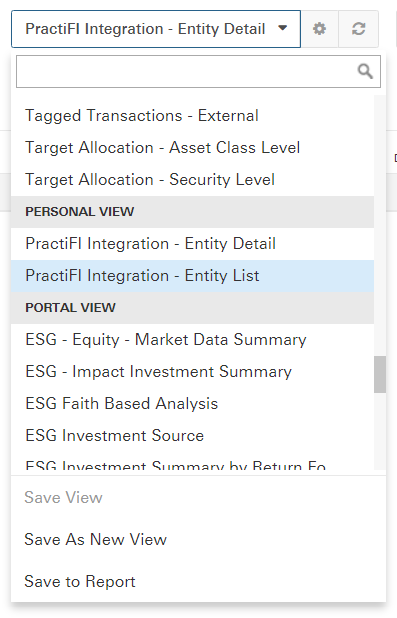This screenshot has height=618, width=397.
Task: Open ESG - Equity - Market Data Summary
Action: pyautogui.click(x=192, y=340)
